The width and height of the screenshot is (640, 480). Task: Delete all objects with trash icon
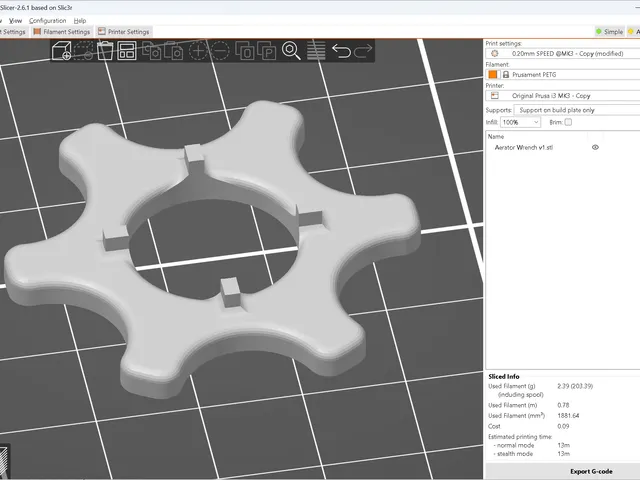coord(105,51)
